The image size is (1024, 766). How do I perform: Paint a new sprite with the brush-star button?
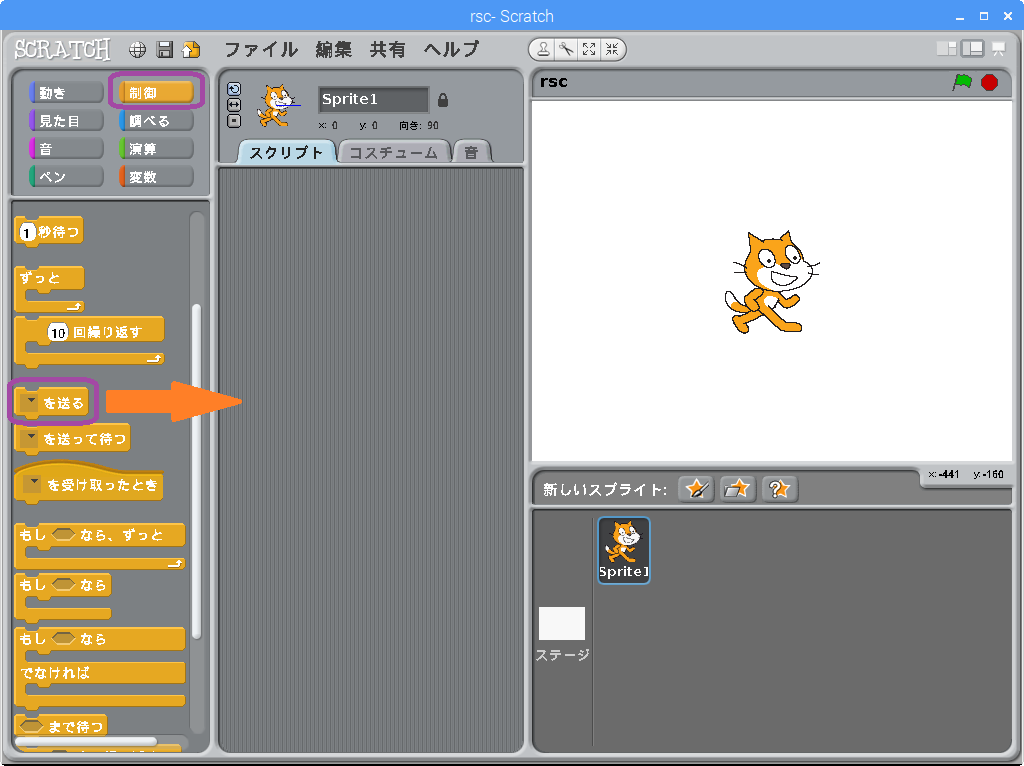(x=696, y=489)
